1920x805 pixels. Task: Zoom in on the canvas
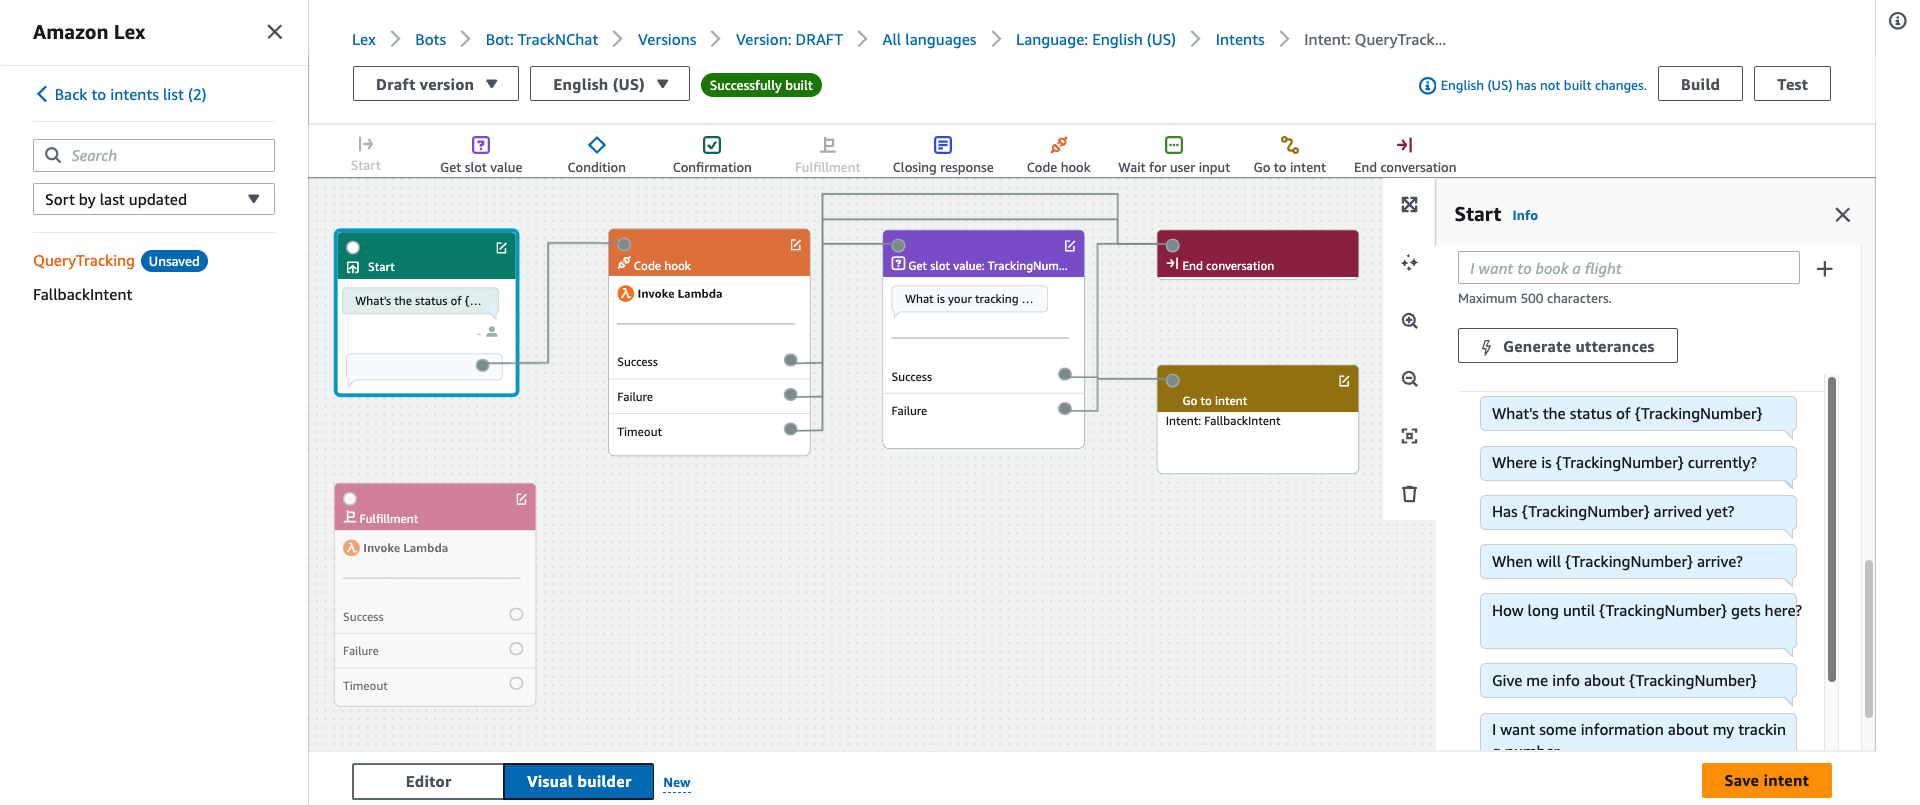click(1410, 321)
